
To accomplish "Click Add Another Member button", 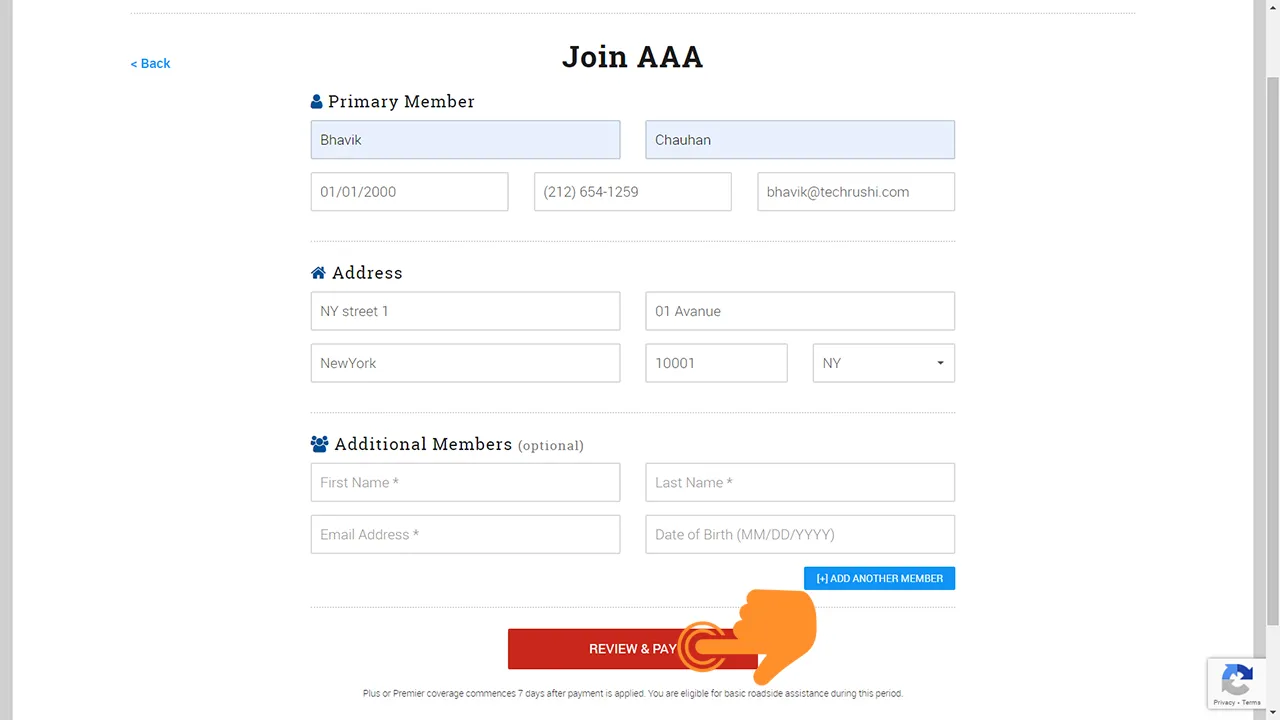I will click(x=879, y=578).
